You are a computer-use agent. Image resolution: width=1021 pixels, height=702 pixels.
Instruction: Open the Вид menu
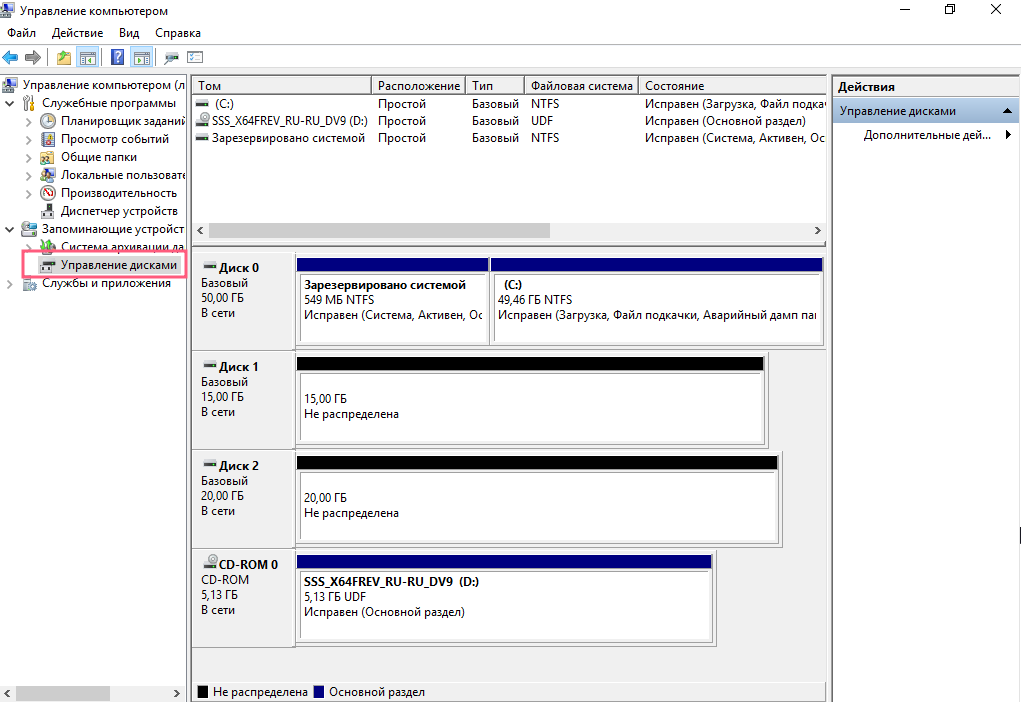(x=128, y=33)
